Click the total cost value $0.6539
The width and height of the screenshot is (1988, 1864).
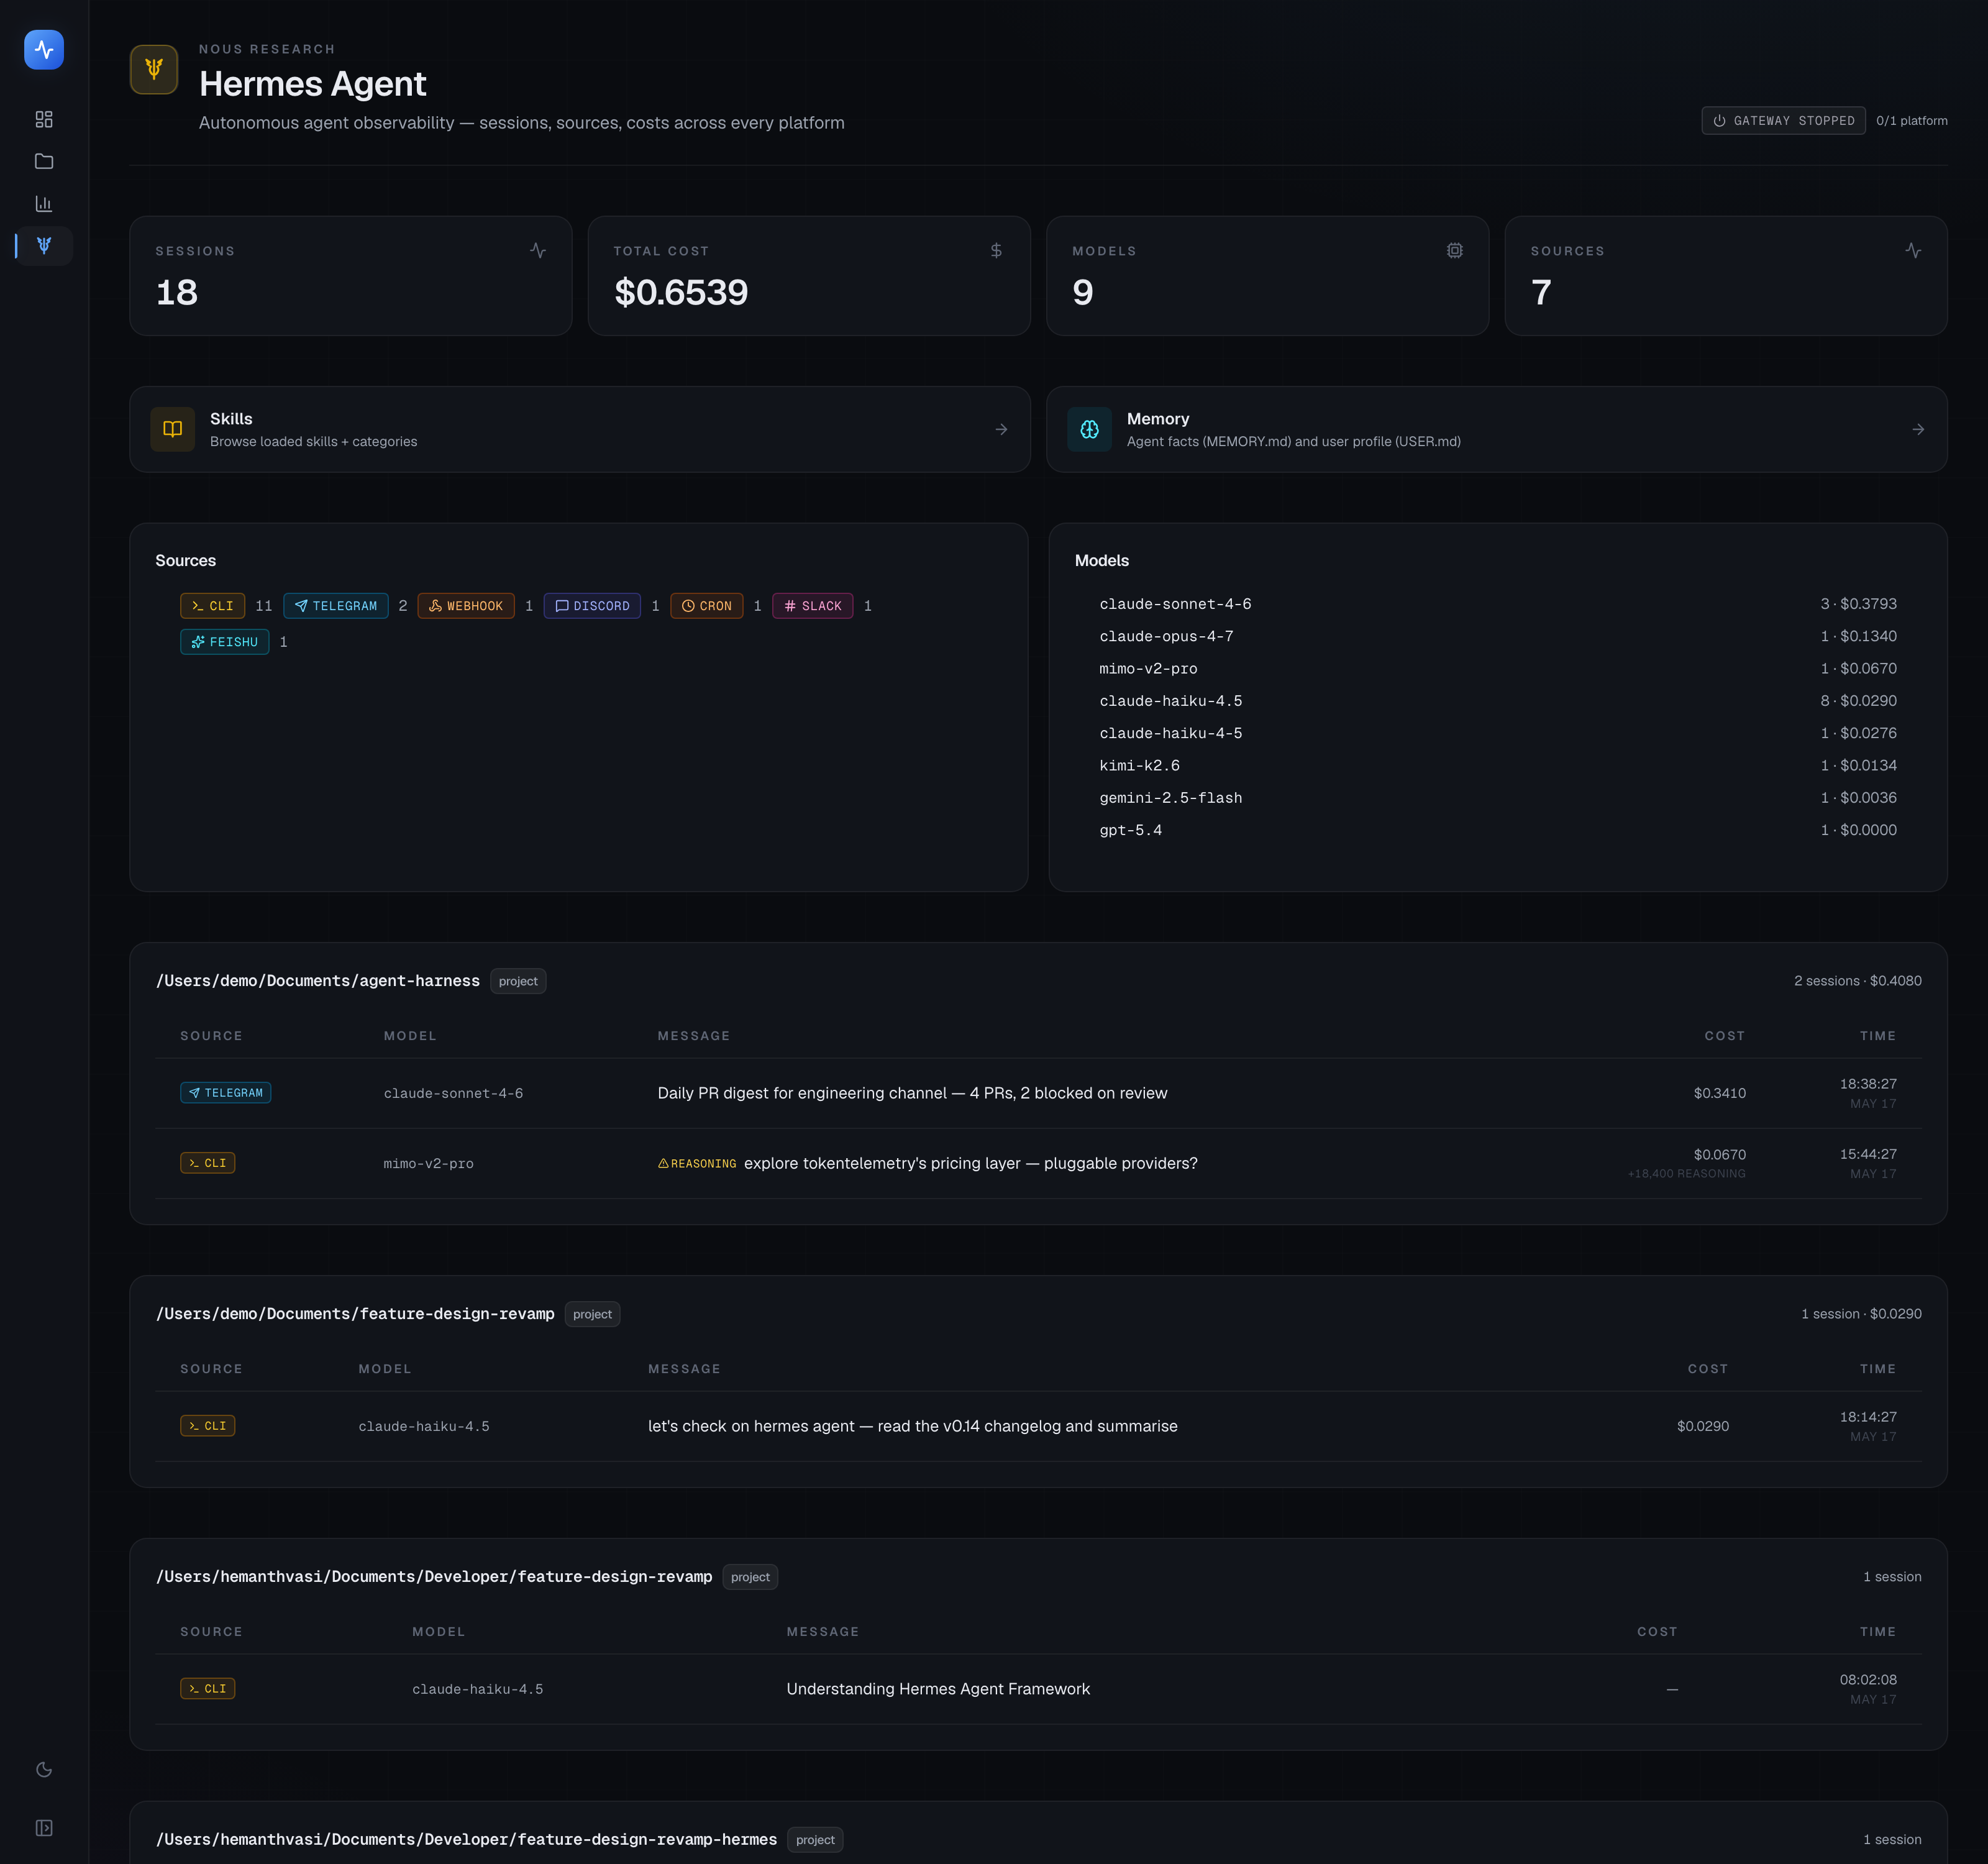[681, 292]
